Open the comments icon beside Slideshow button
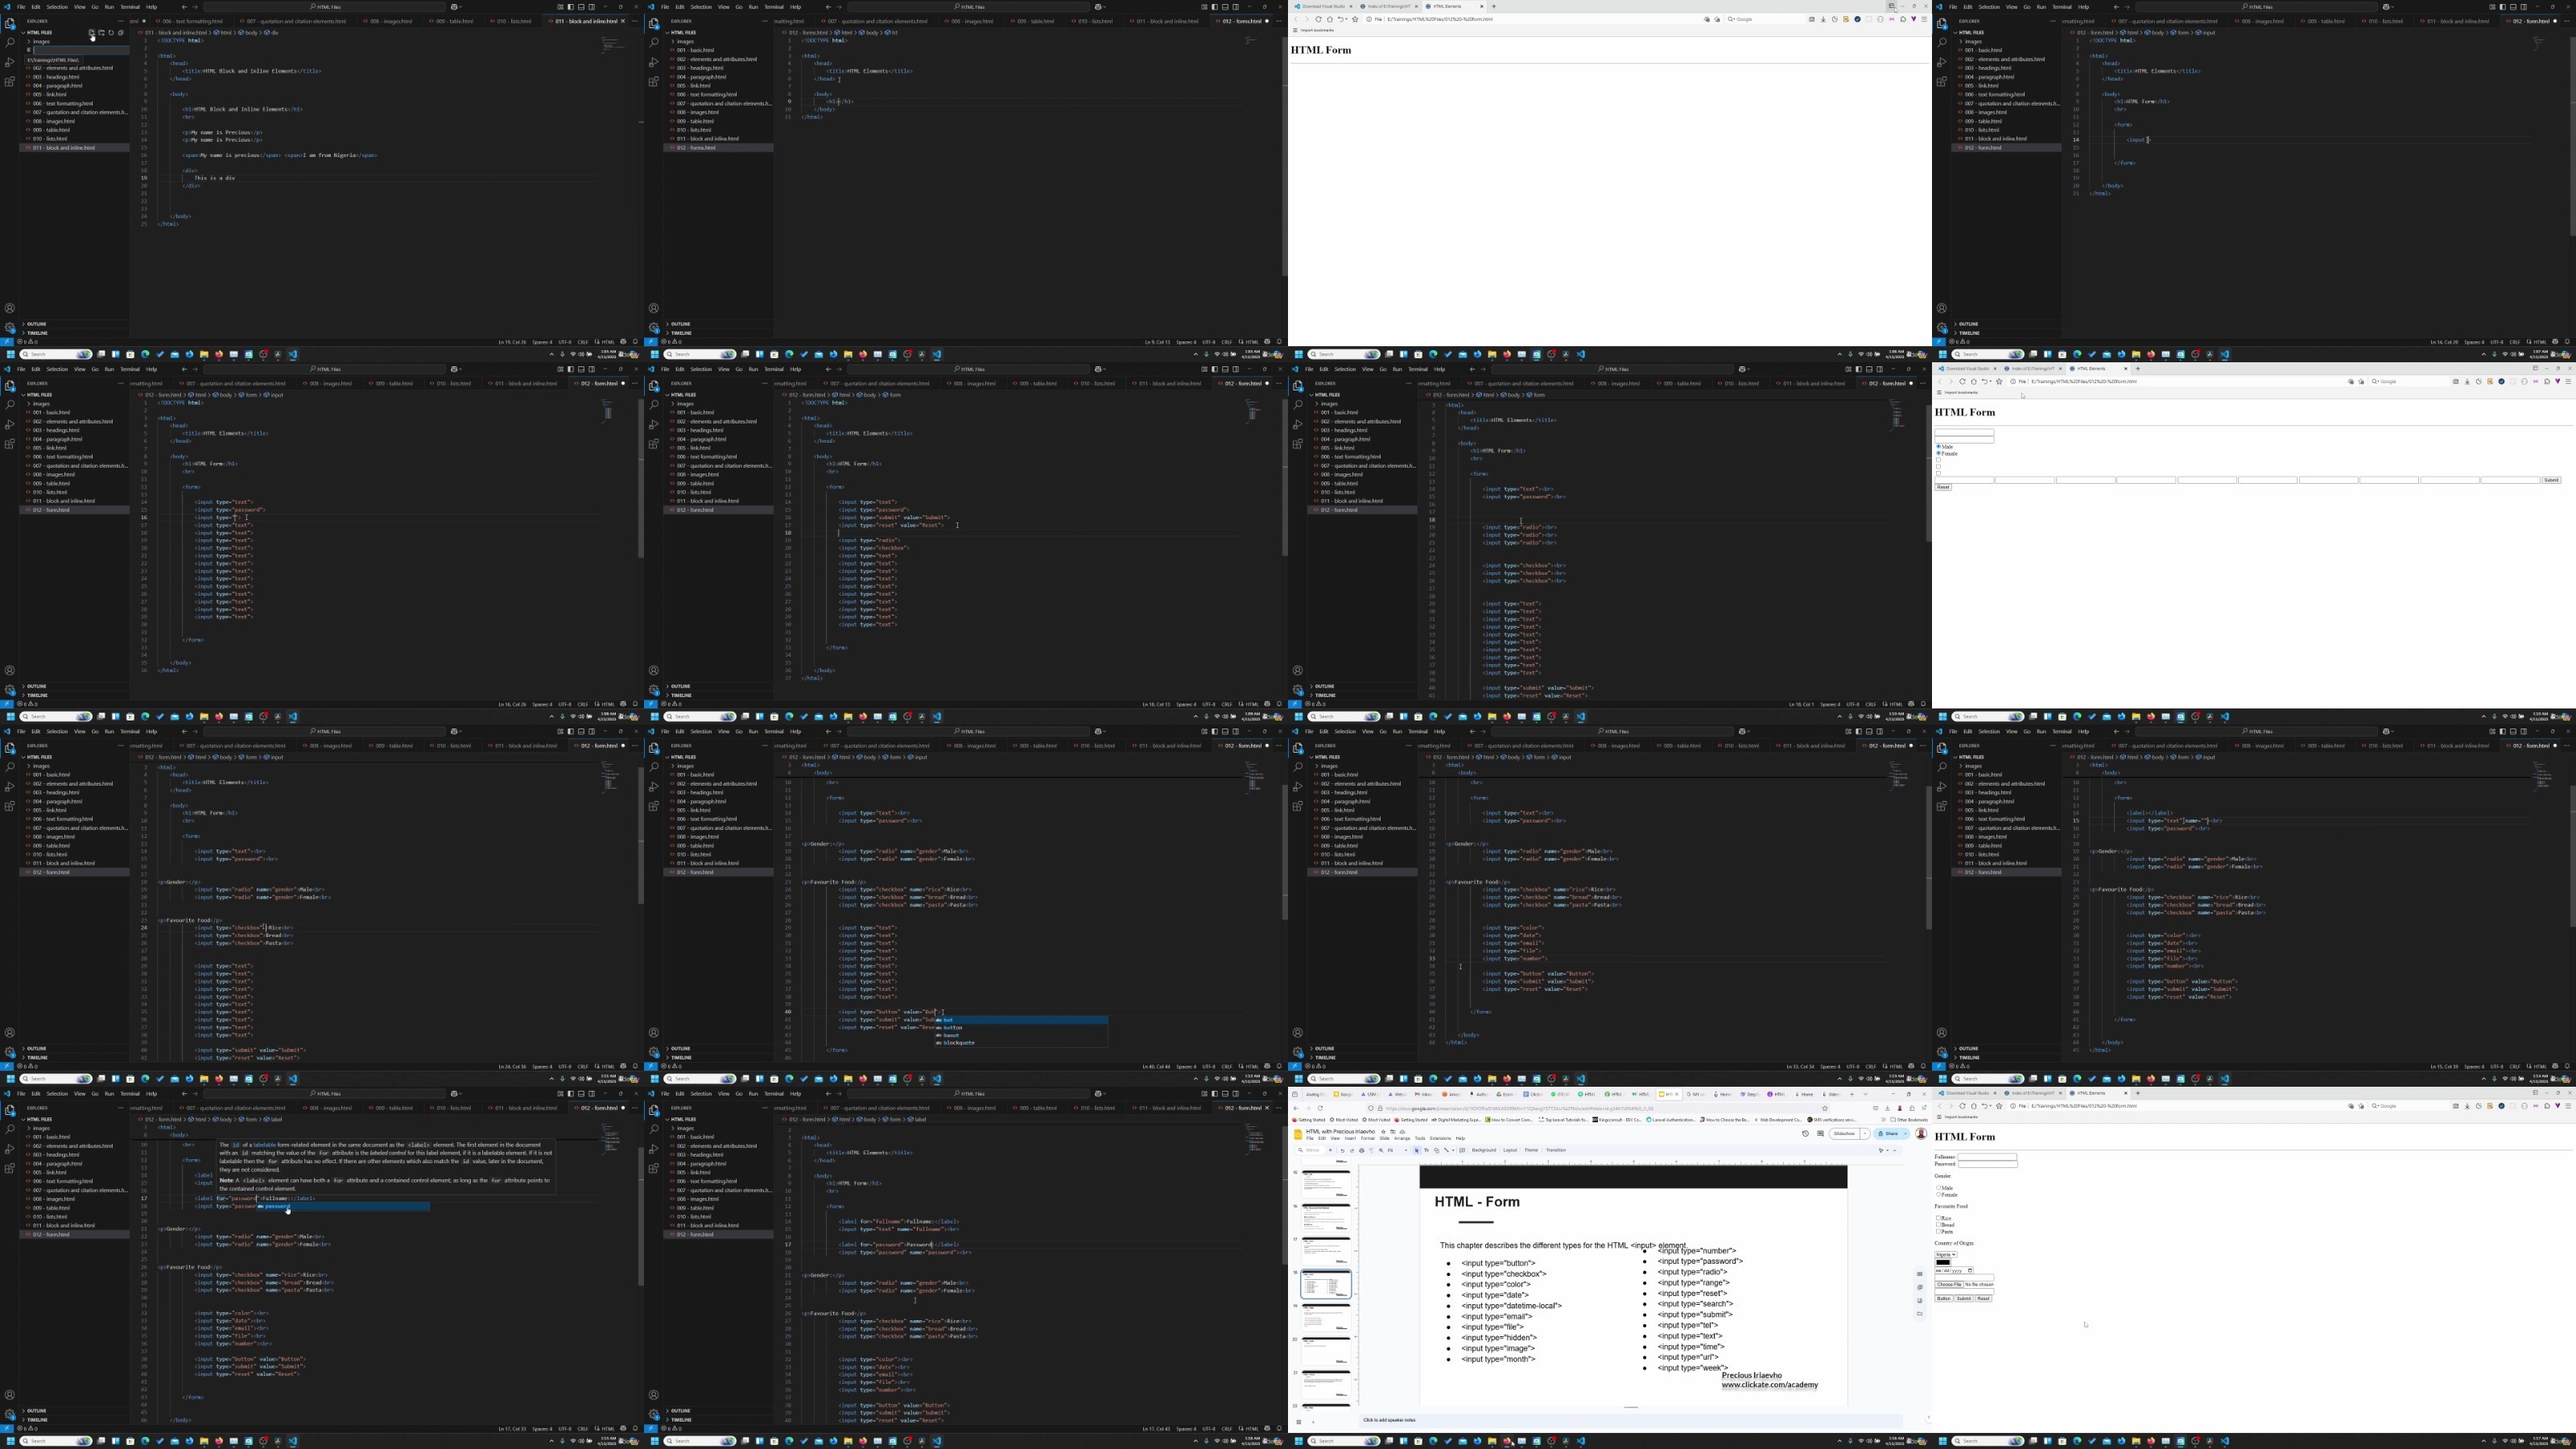The image size is (2576, 1449). 1820,1134
